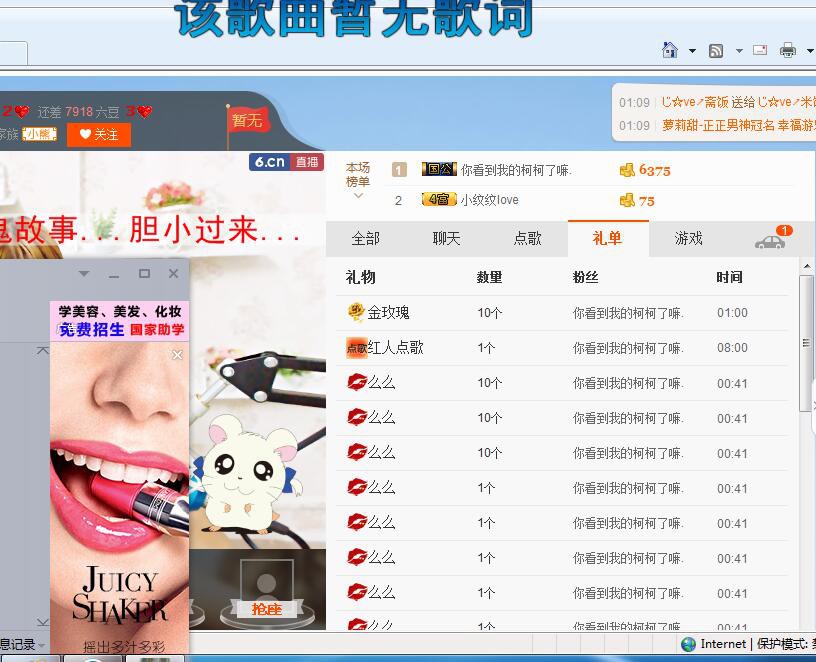The height and width of the screenshot is (662, 816).
Task: Click the lips icon in first 么么 row
Action: click(357, 383)
